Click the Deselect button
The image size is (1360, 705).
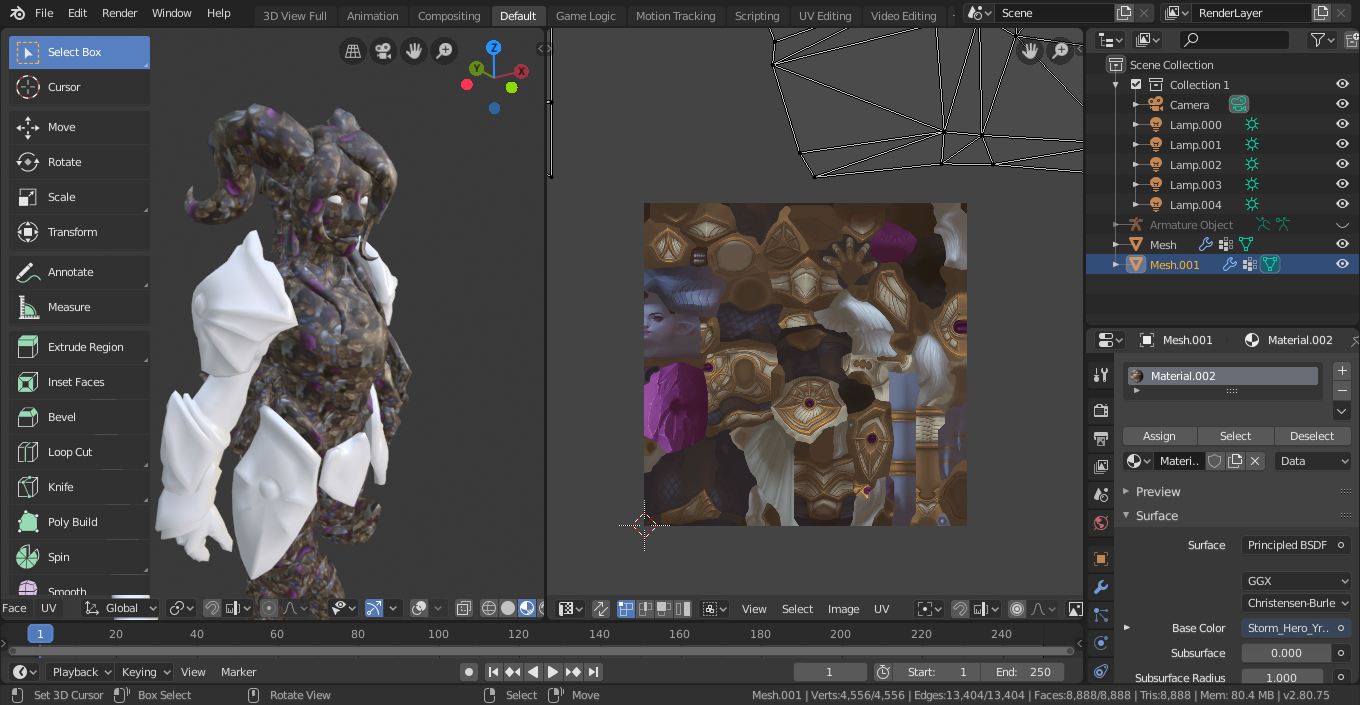[1313, 436]
